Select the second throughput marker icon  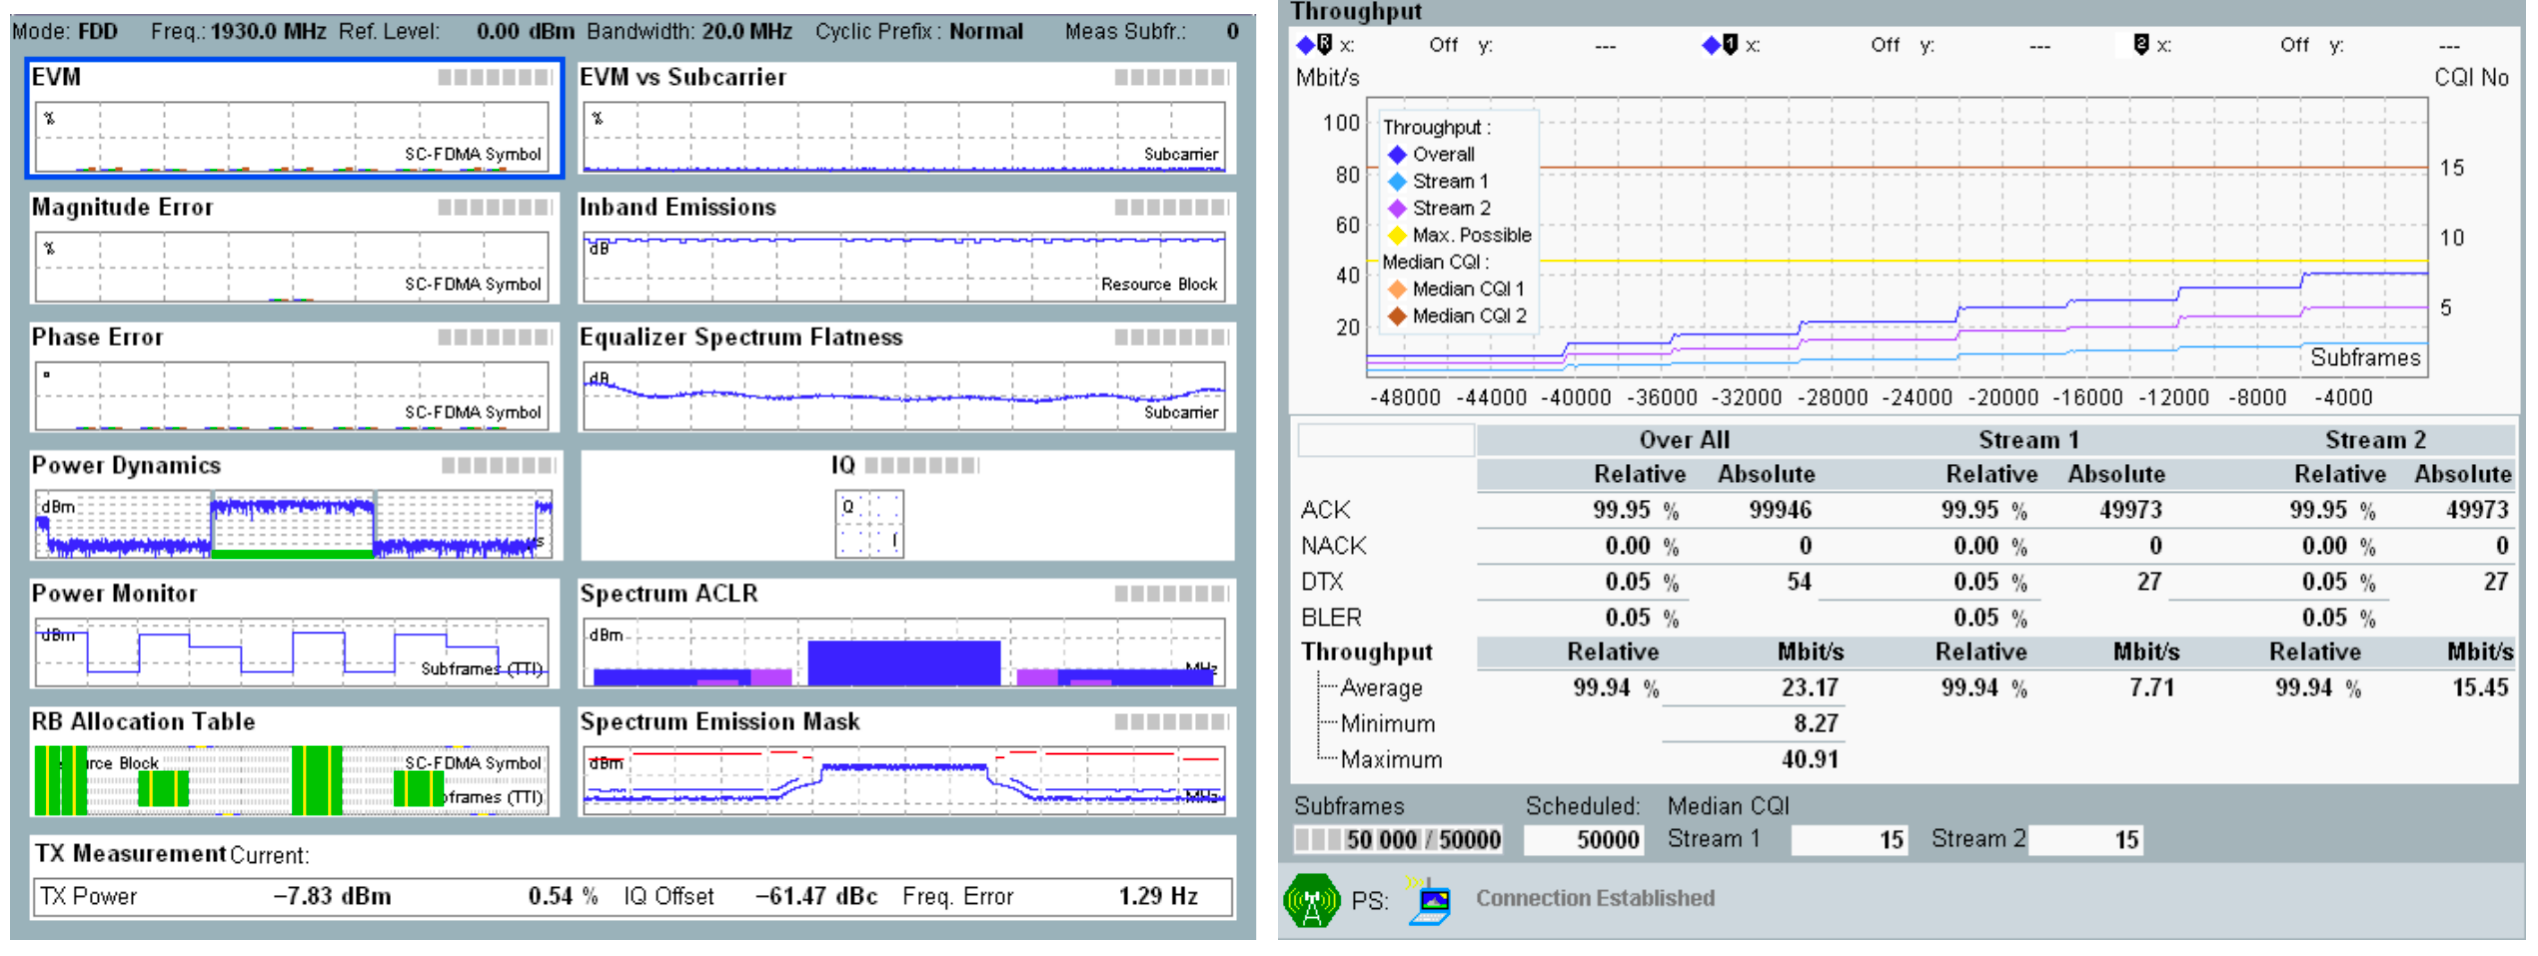(1720, 45)
